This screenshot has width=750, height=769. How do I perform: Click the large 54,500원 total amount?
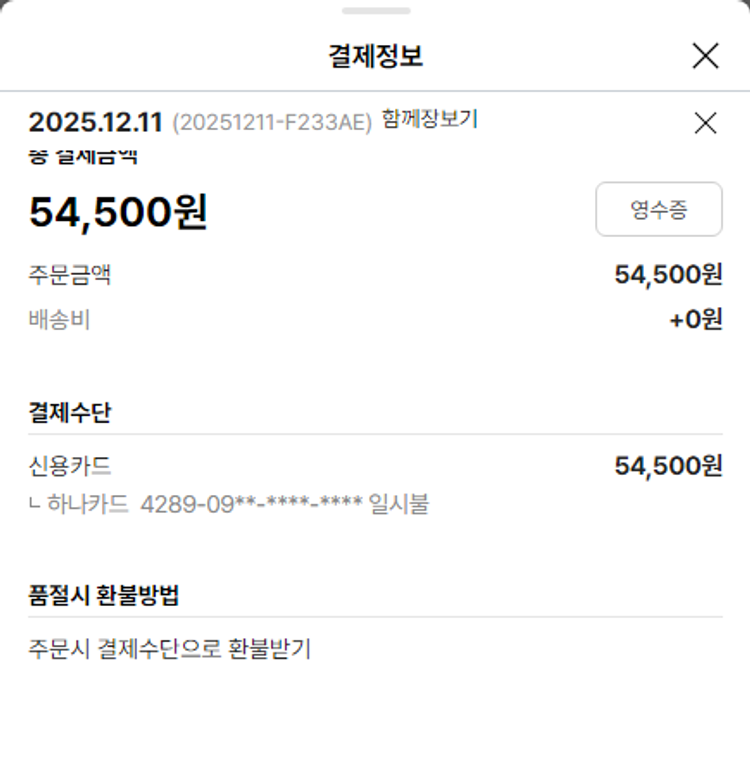click(x=118, y=212)
